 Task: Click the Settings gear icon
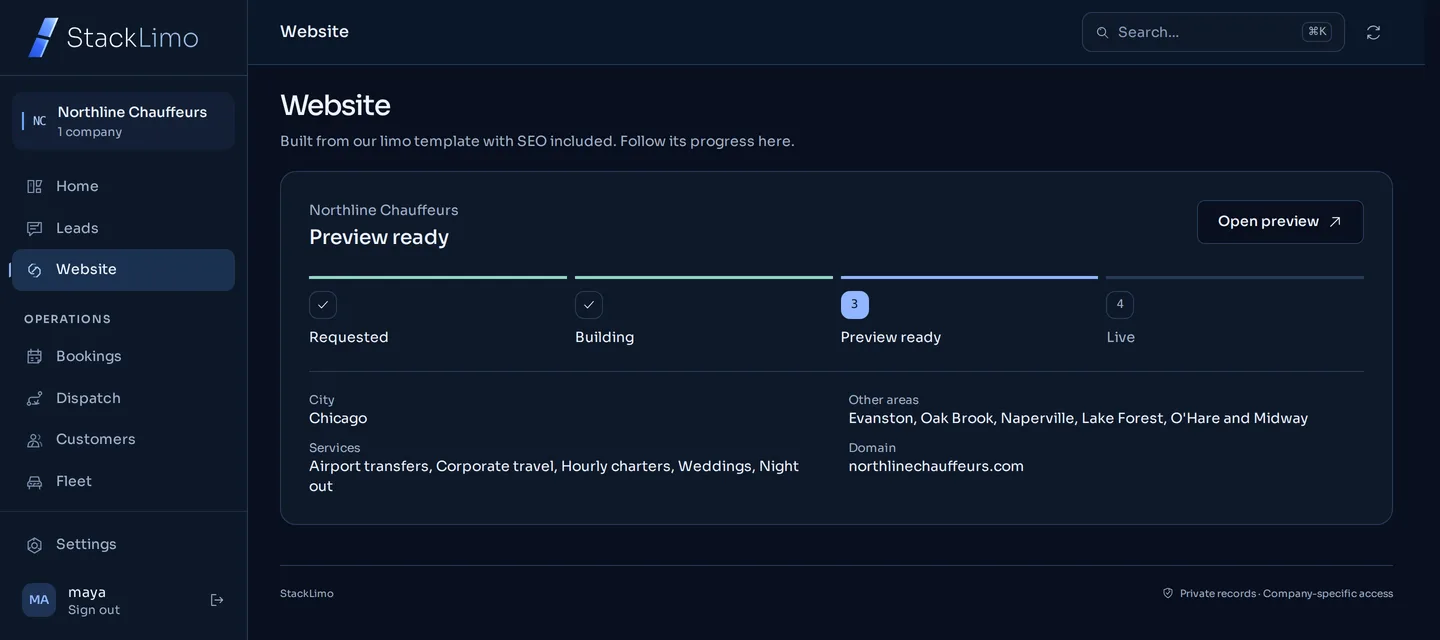coord(35,545)
